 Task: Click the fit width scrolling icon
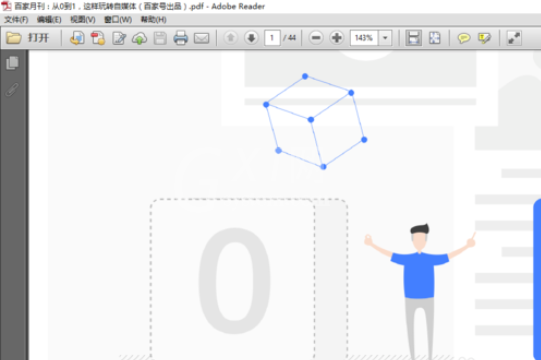[x=413, y=38]
